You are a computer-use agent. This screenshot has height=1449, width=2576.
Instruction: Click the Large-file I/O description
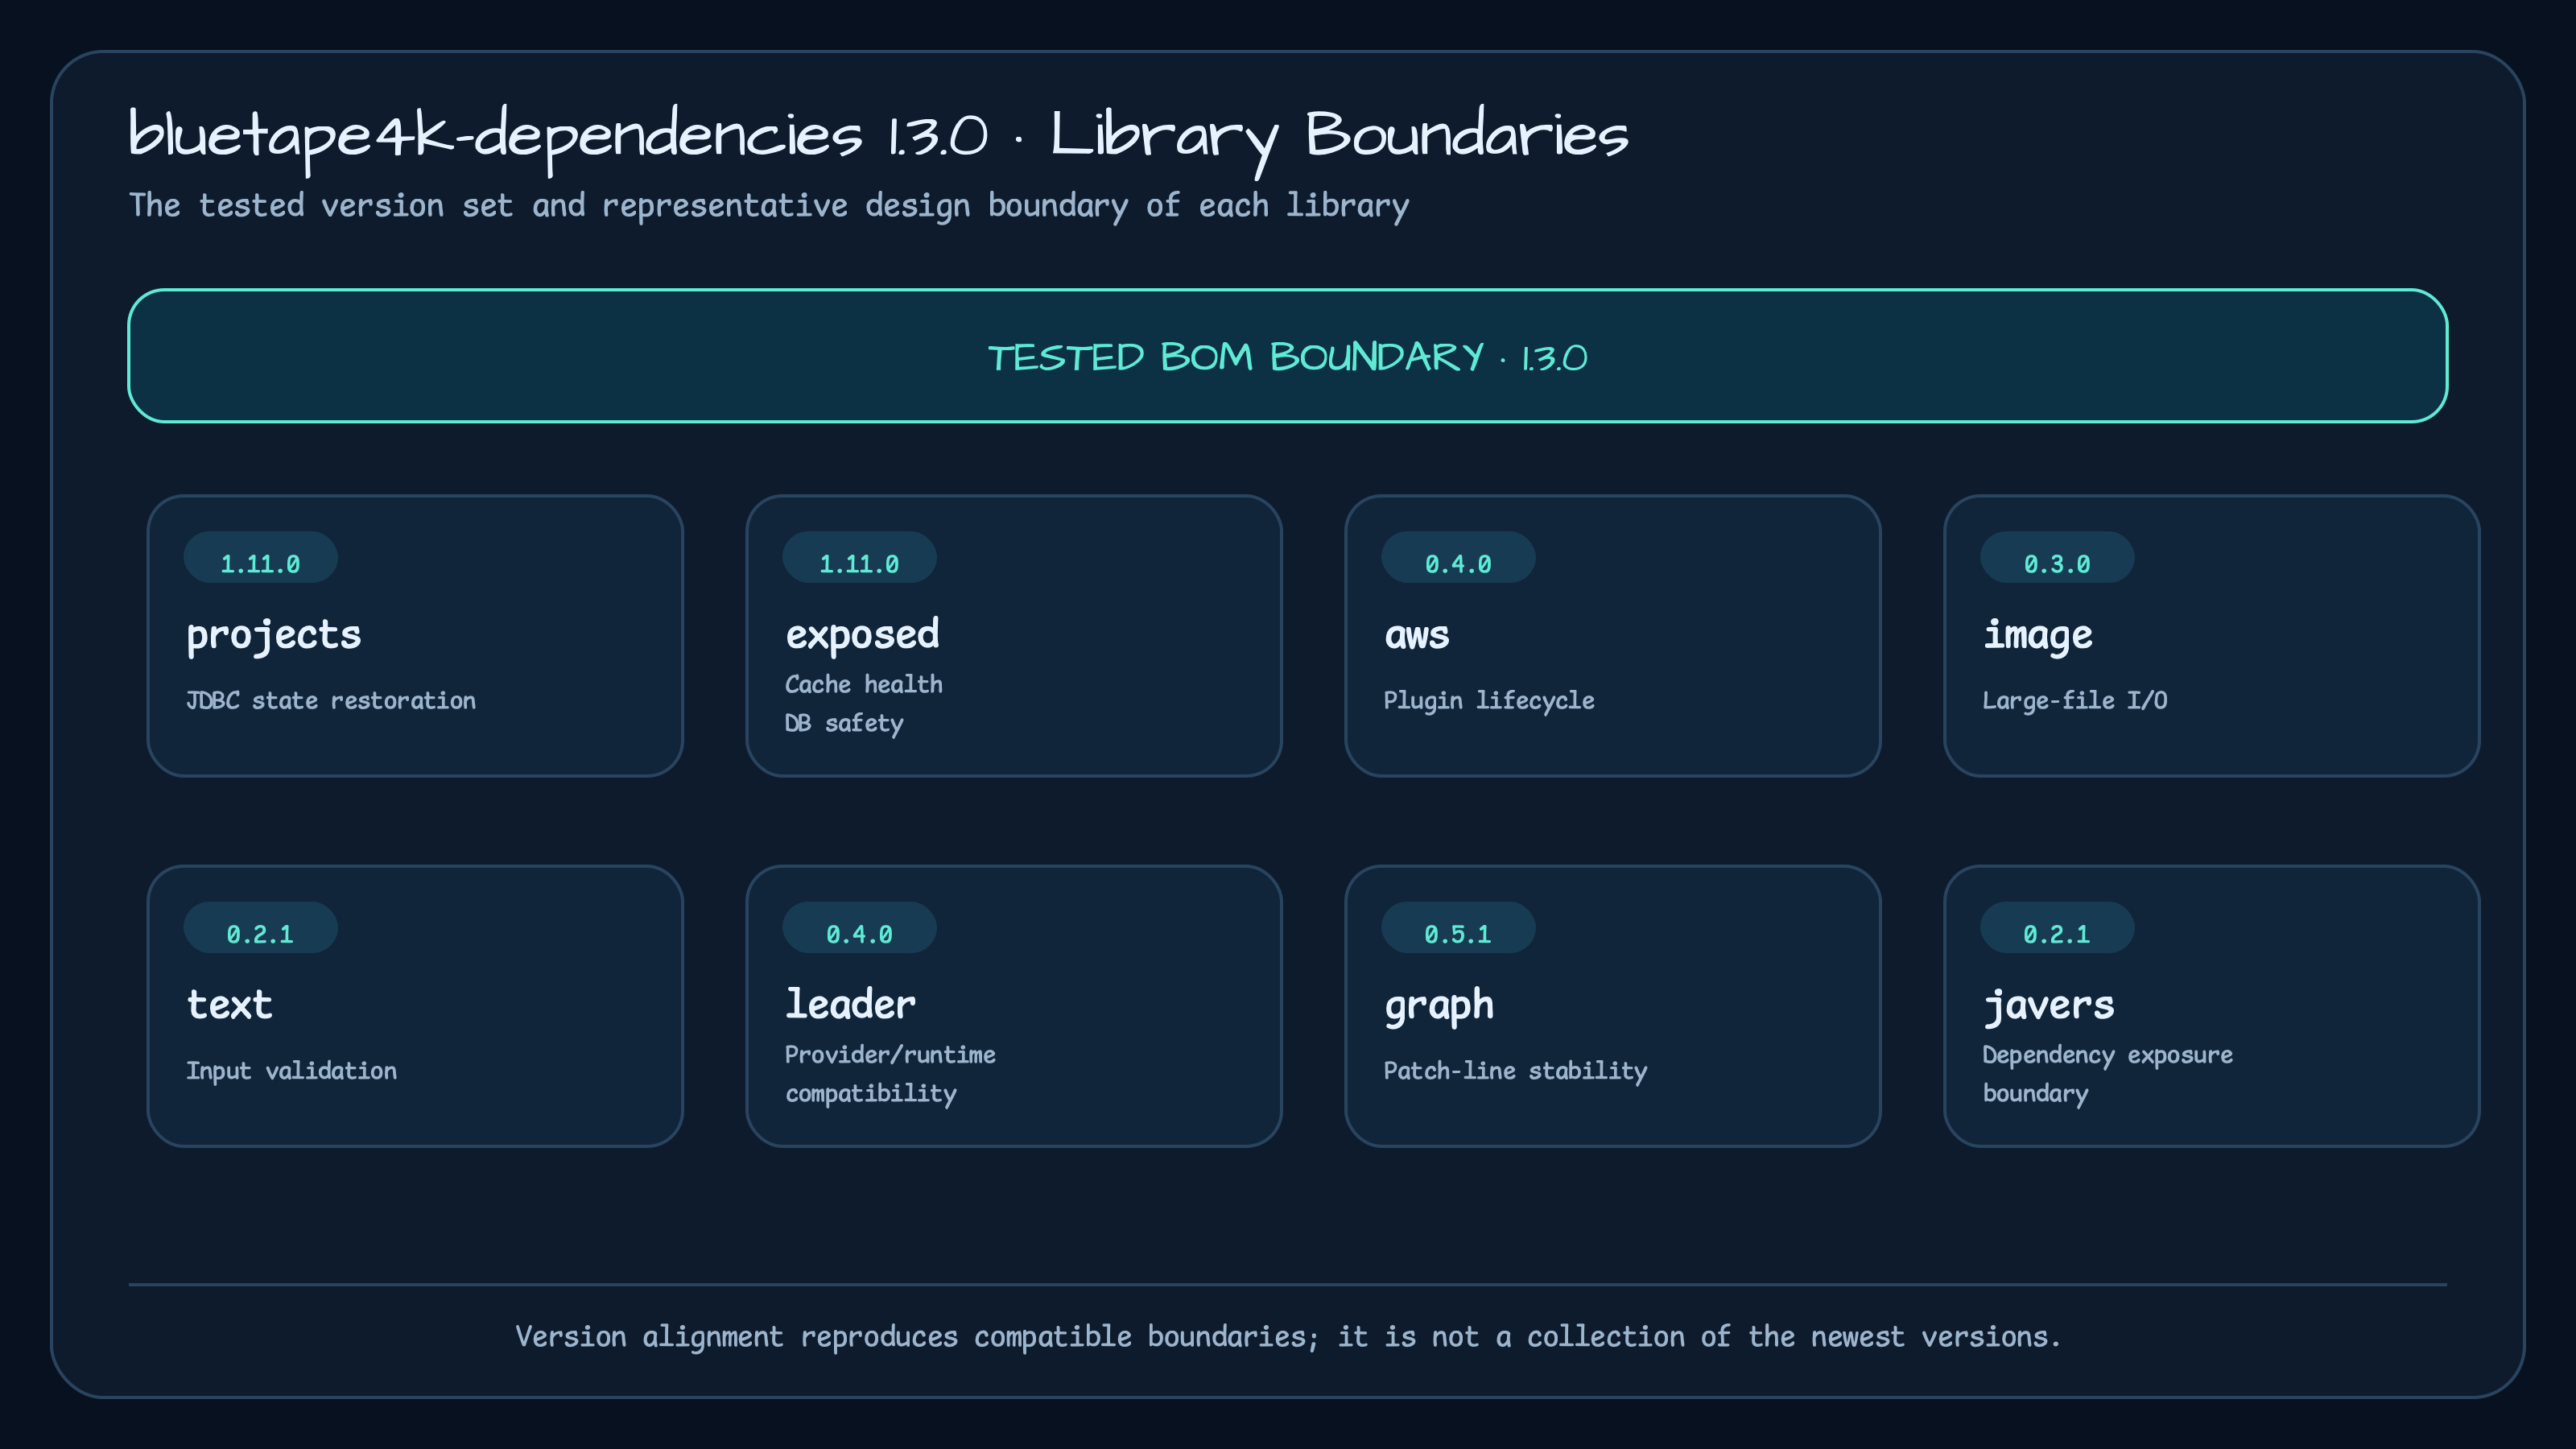[2075, 700]
